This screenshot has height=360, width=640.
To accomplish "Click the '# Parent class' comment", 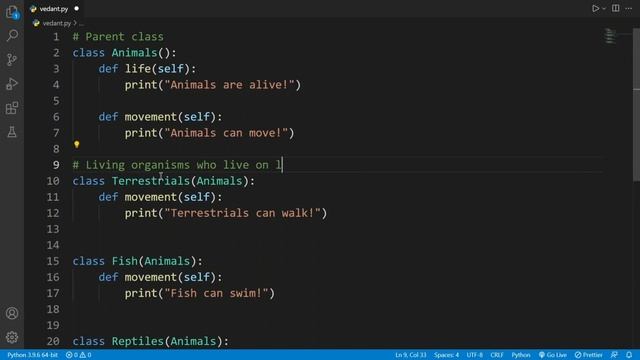I will pyautogui.click(x=118, y=37).
